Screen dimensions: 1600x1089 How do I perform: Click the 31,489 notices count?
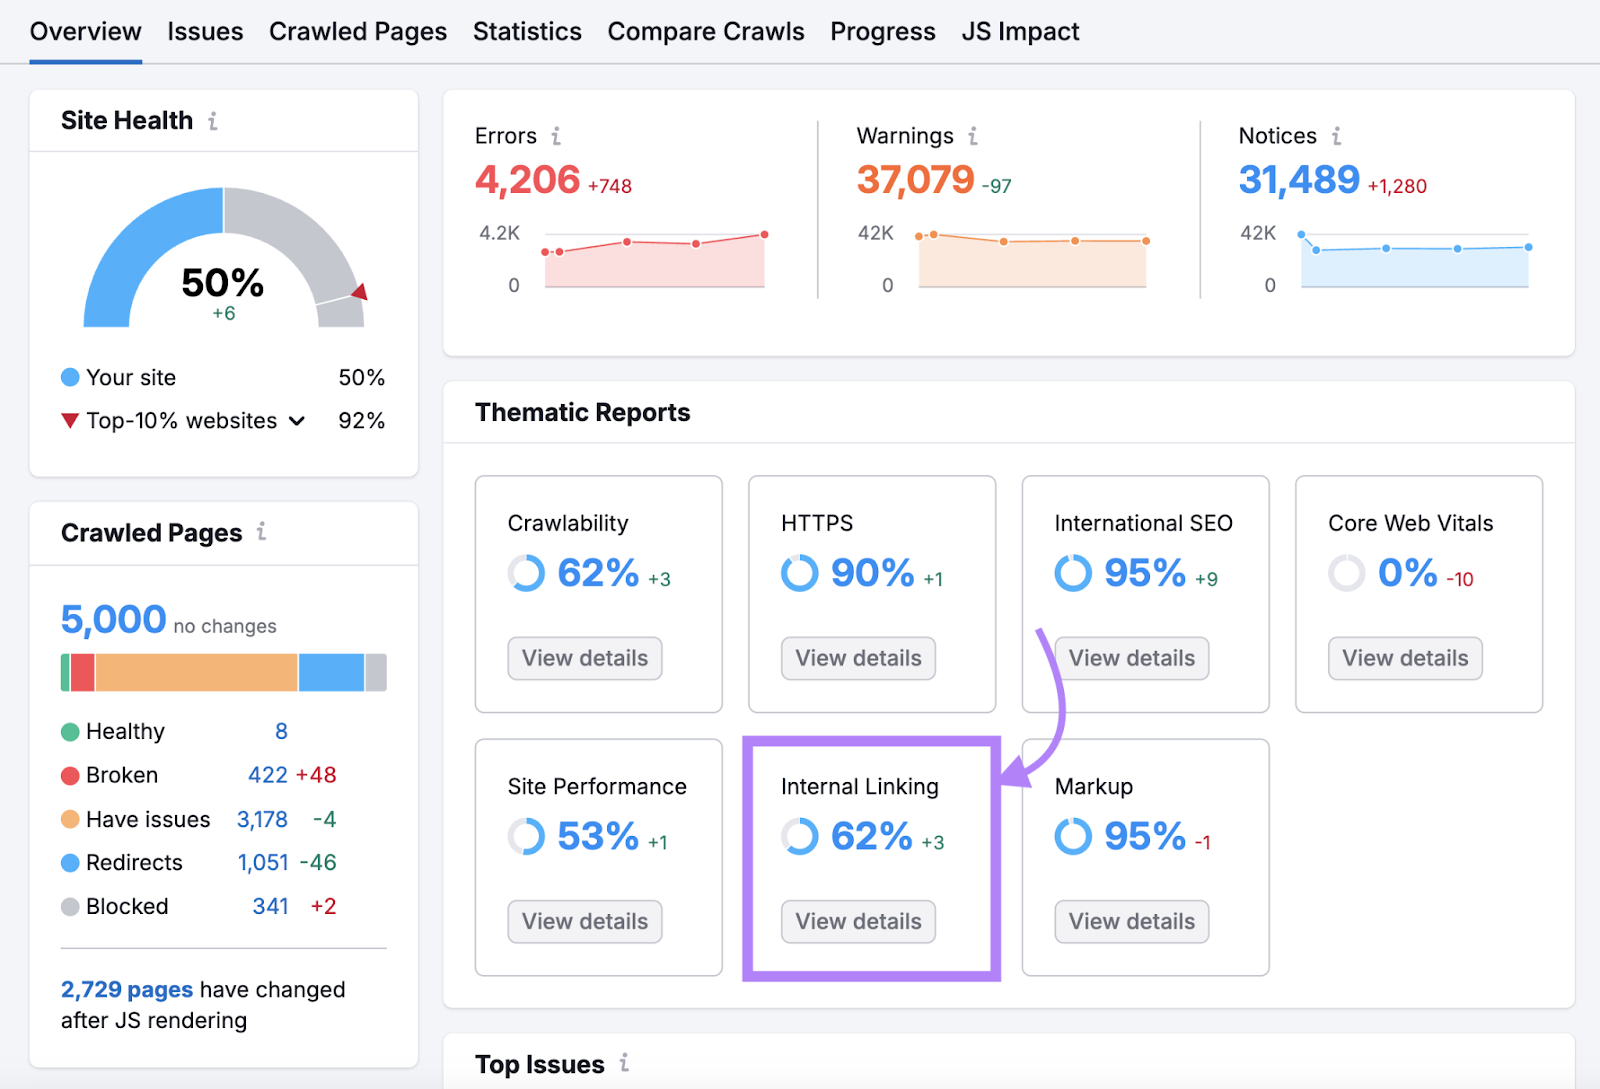[1299, 180]
